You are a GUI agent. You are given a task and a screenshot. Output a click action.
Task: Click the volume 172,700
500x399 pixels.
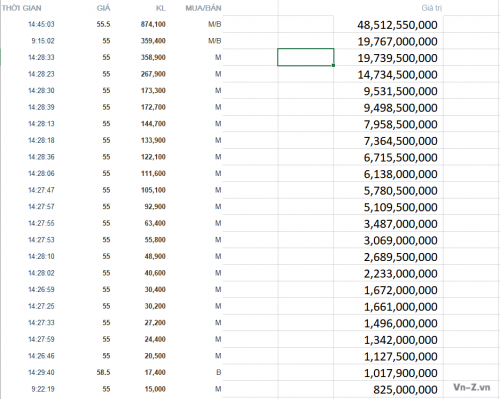pos(153,107)
